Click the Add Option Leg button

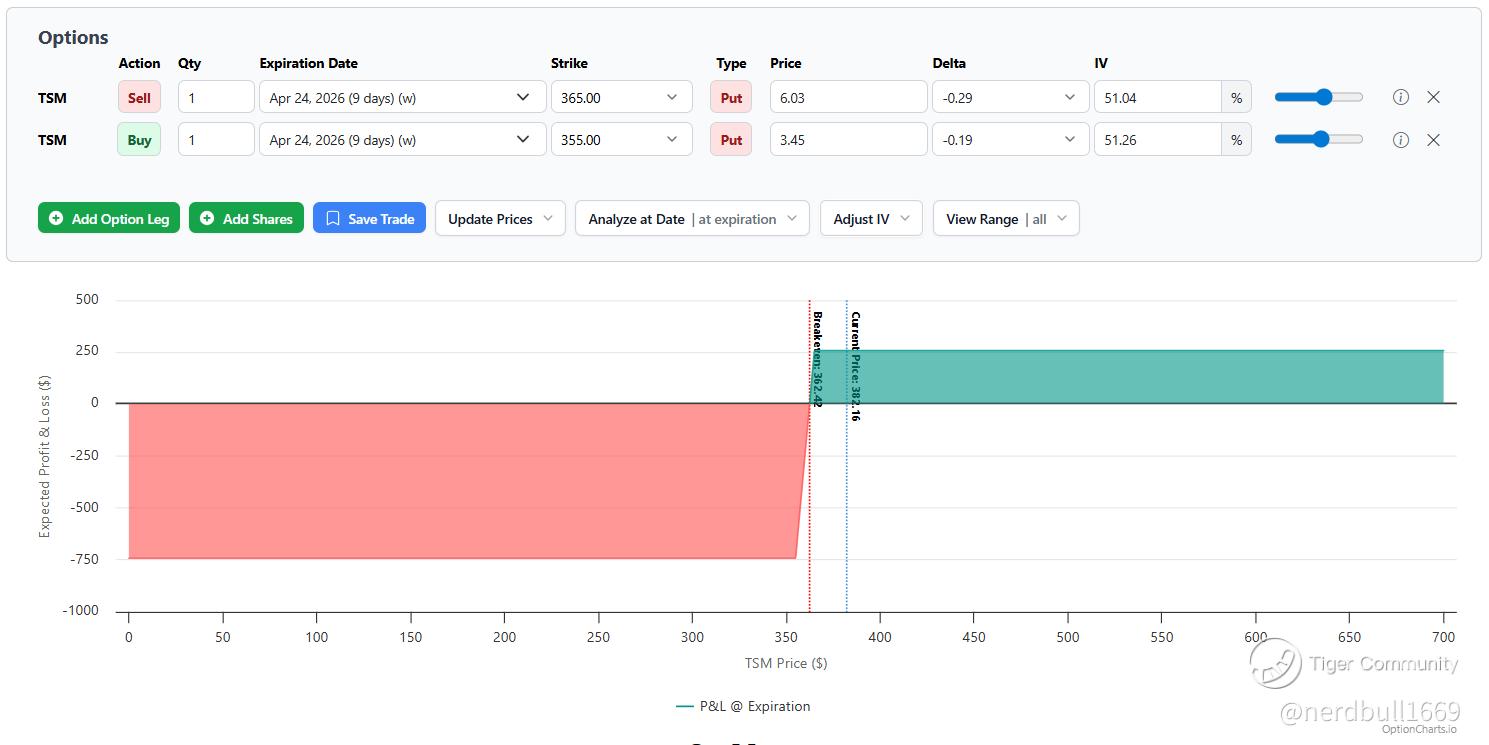pos(109,219)
